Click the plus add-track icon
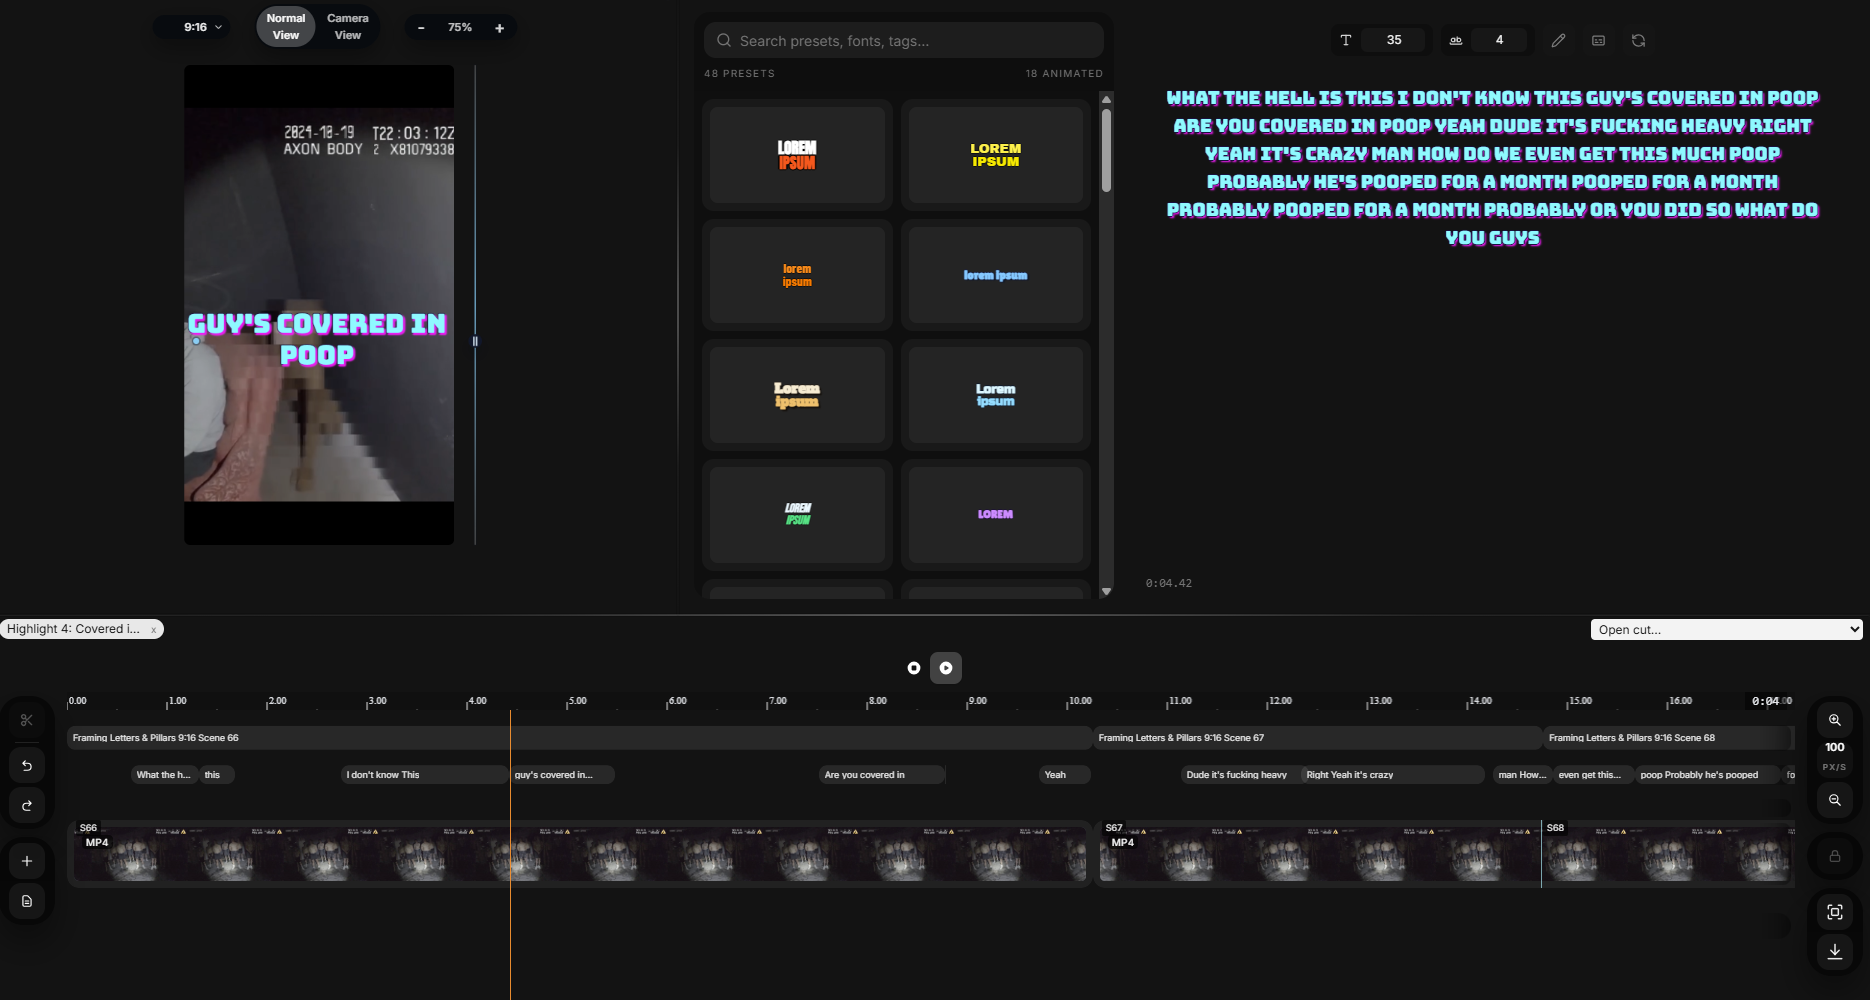Screen dimensions: 1870x1000 pyautogui.click(x=27, y=861)
